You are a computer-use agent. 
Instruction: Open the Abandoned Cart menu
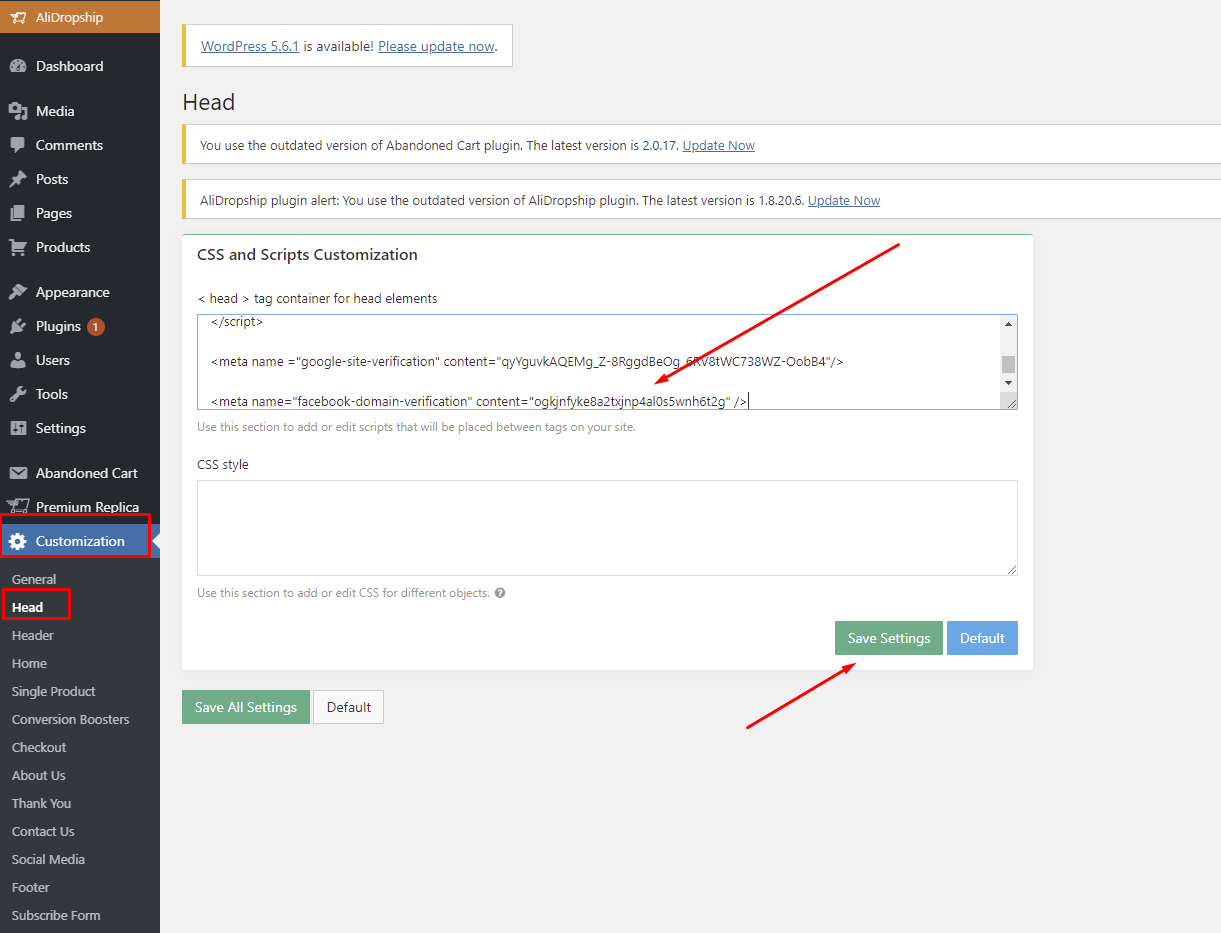86,473
